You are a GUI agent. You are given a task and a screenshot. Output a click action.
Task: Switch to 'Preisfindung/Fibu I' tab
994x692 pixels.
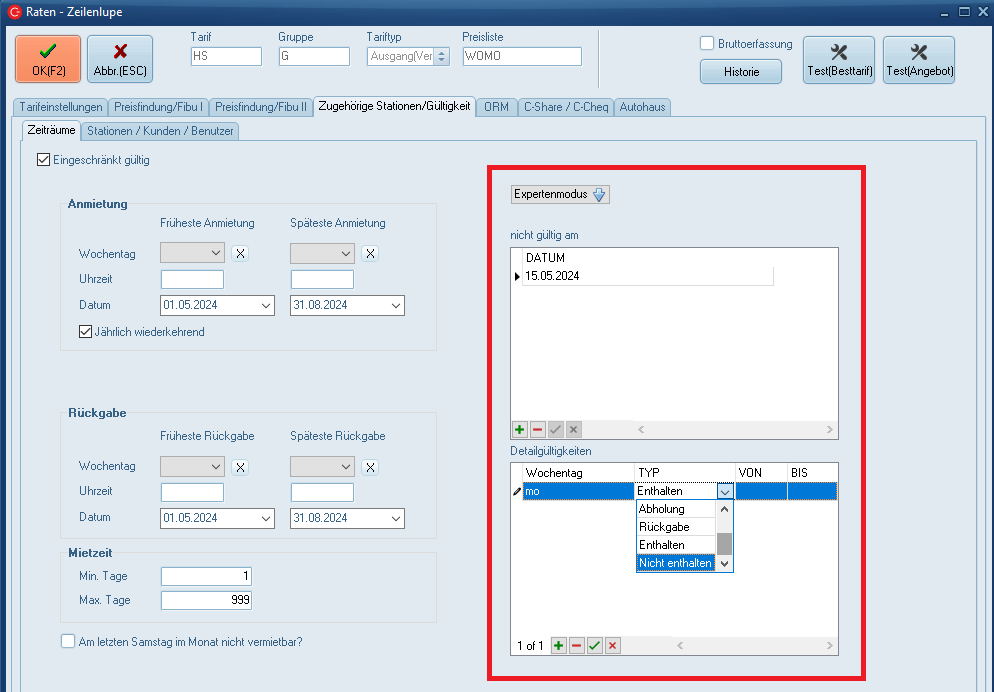coord(159,106)
